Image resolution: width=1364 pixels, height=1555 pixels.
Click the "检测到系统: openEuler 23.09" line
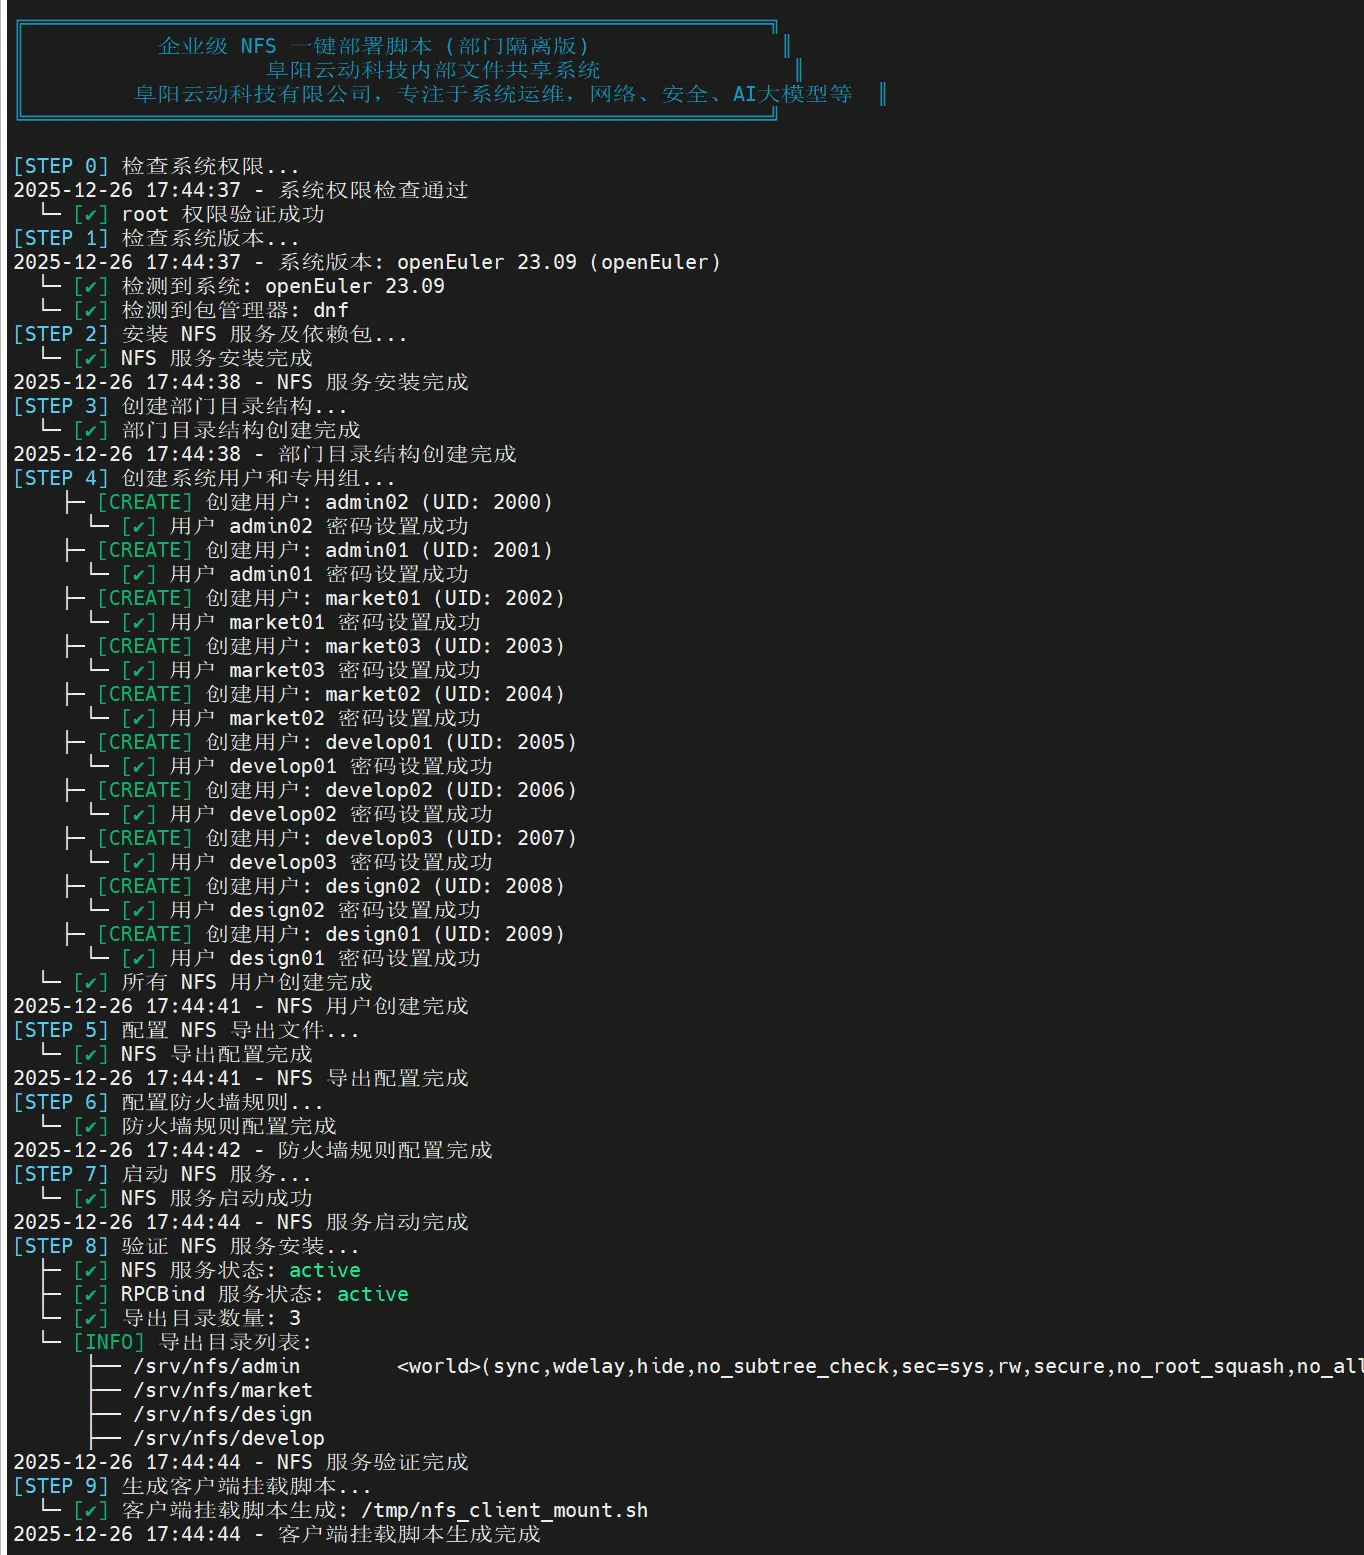283,286
